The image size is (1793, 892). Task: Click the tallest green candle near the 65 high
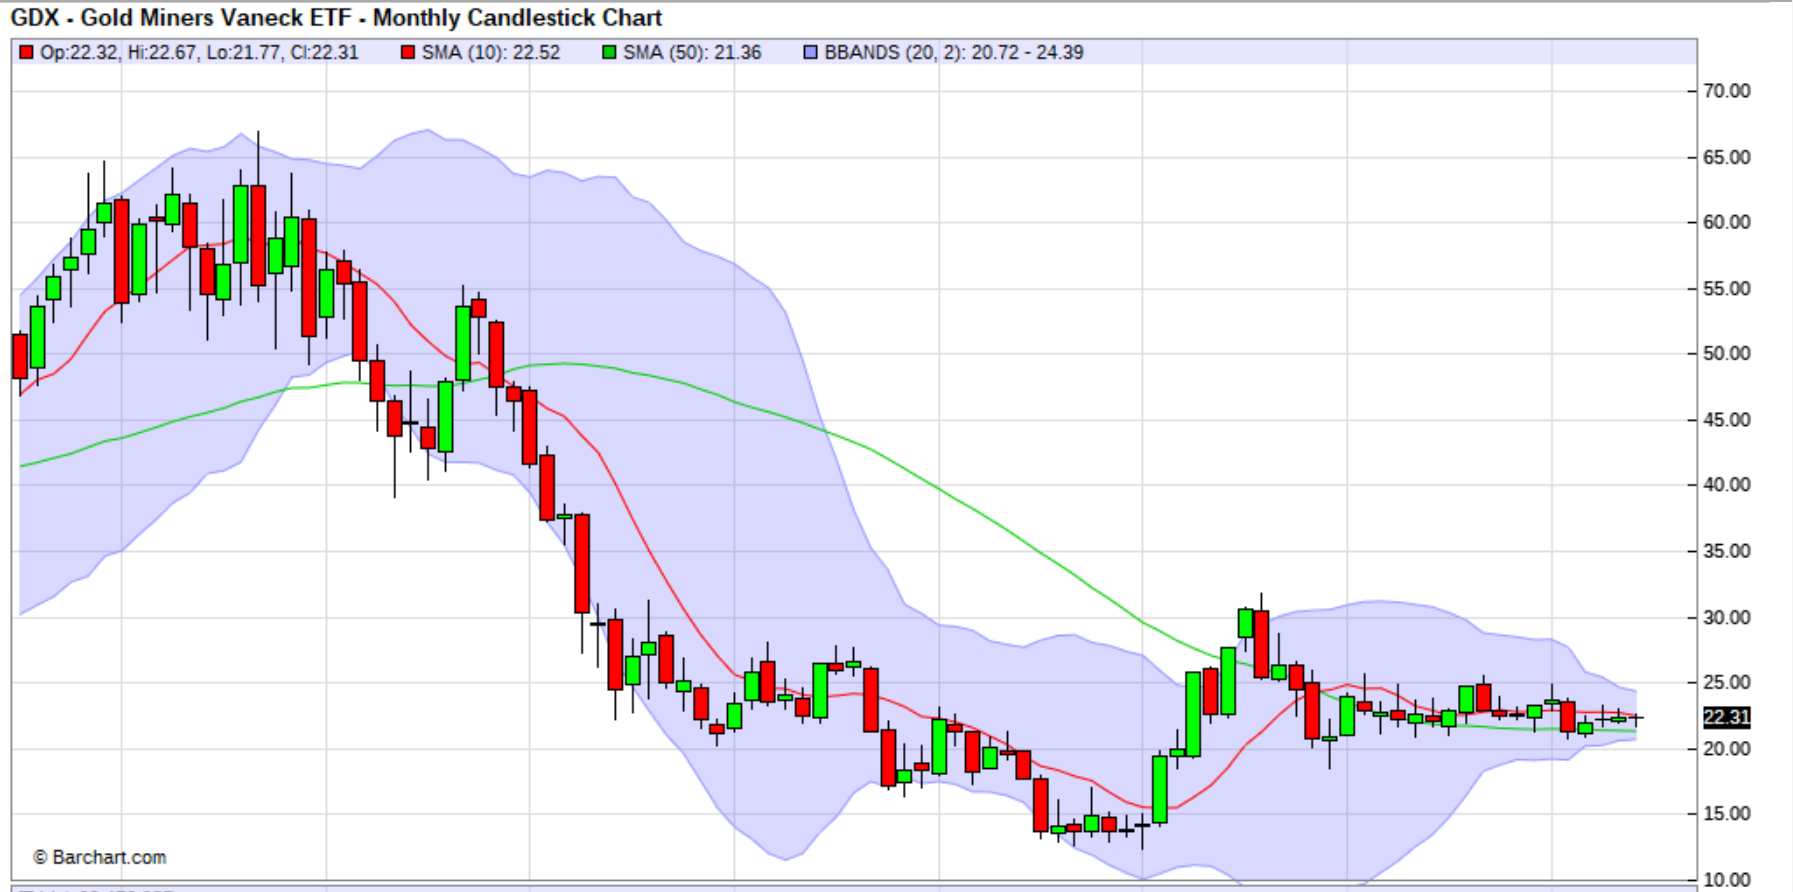point(241,224)
